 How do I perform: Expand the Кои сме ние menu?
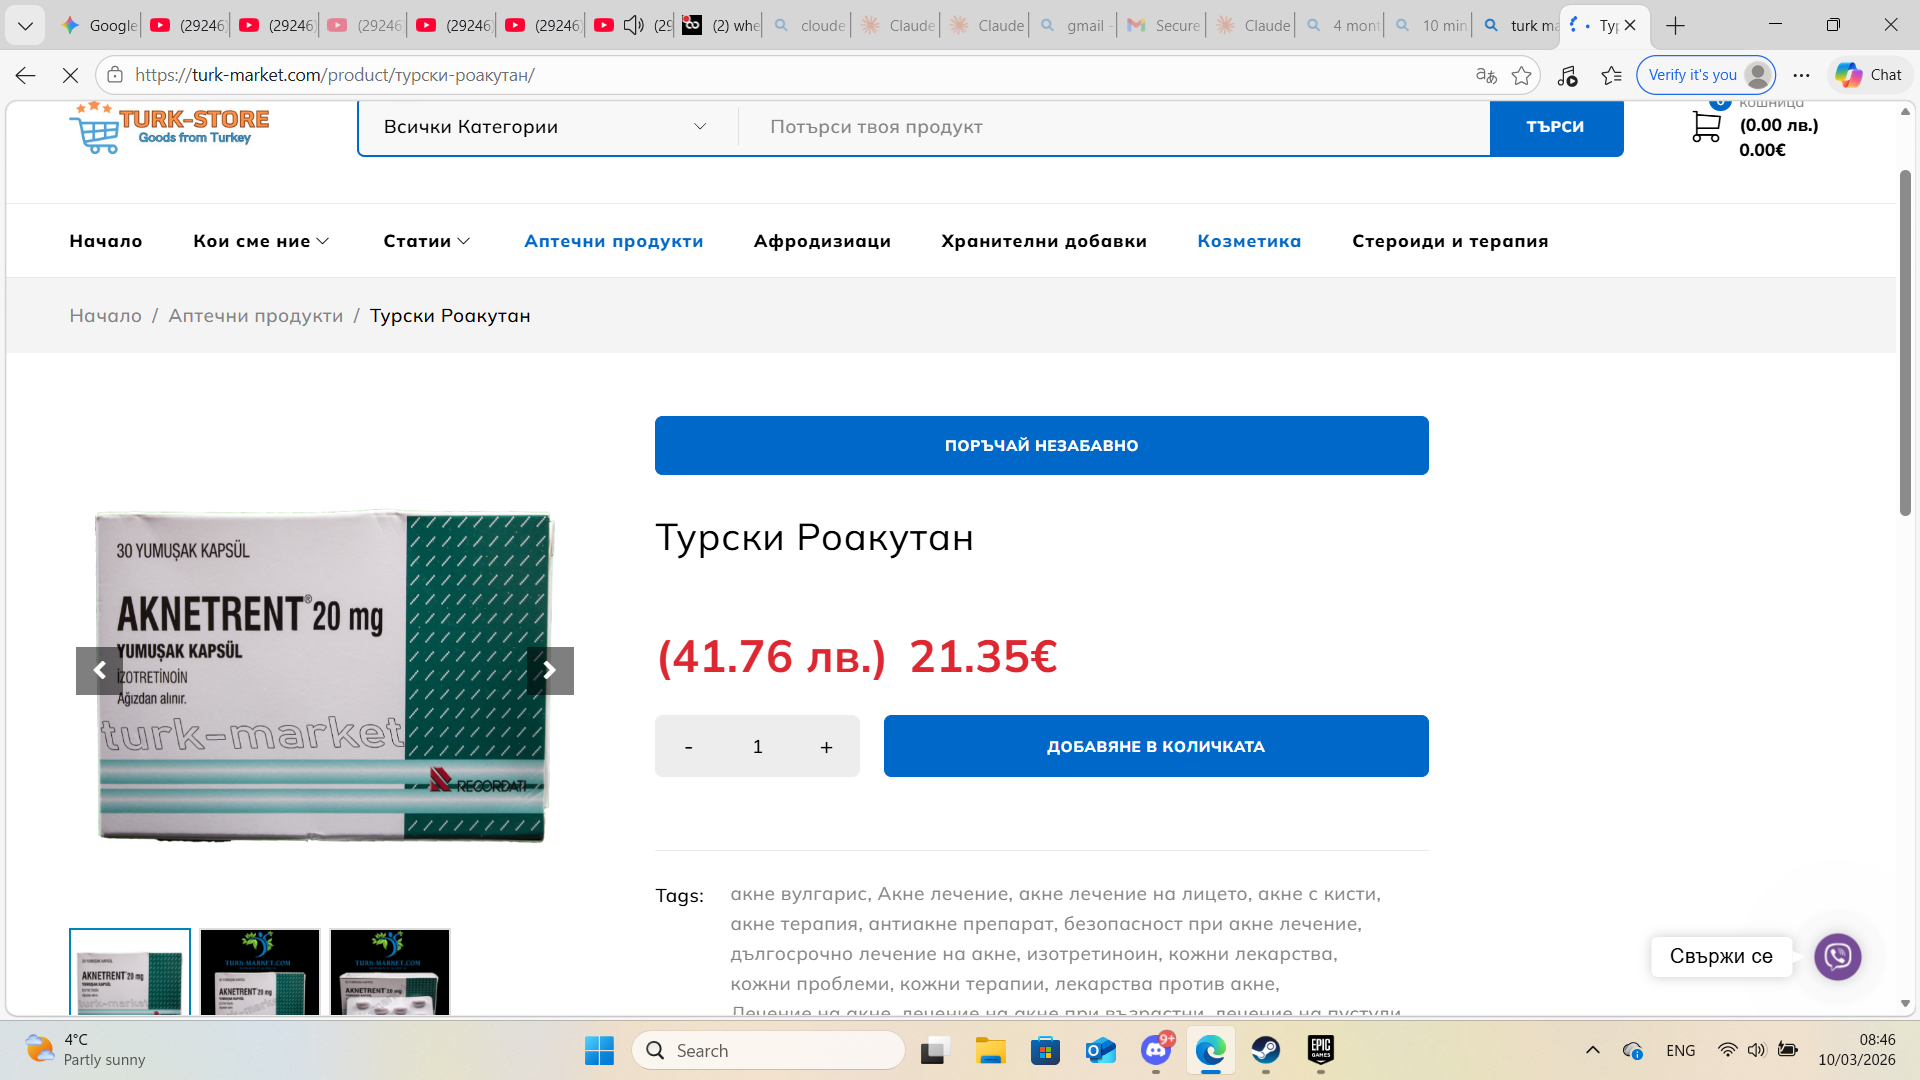point(260,241)
